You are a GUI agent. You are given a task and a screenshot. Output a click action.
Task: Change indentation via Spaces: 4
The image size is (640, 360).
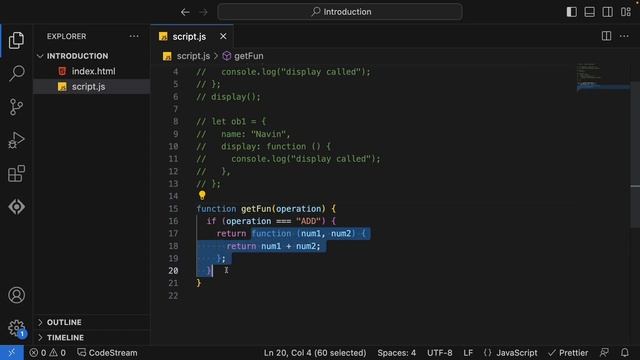click(x=396, y=353)
